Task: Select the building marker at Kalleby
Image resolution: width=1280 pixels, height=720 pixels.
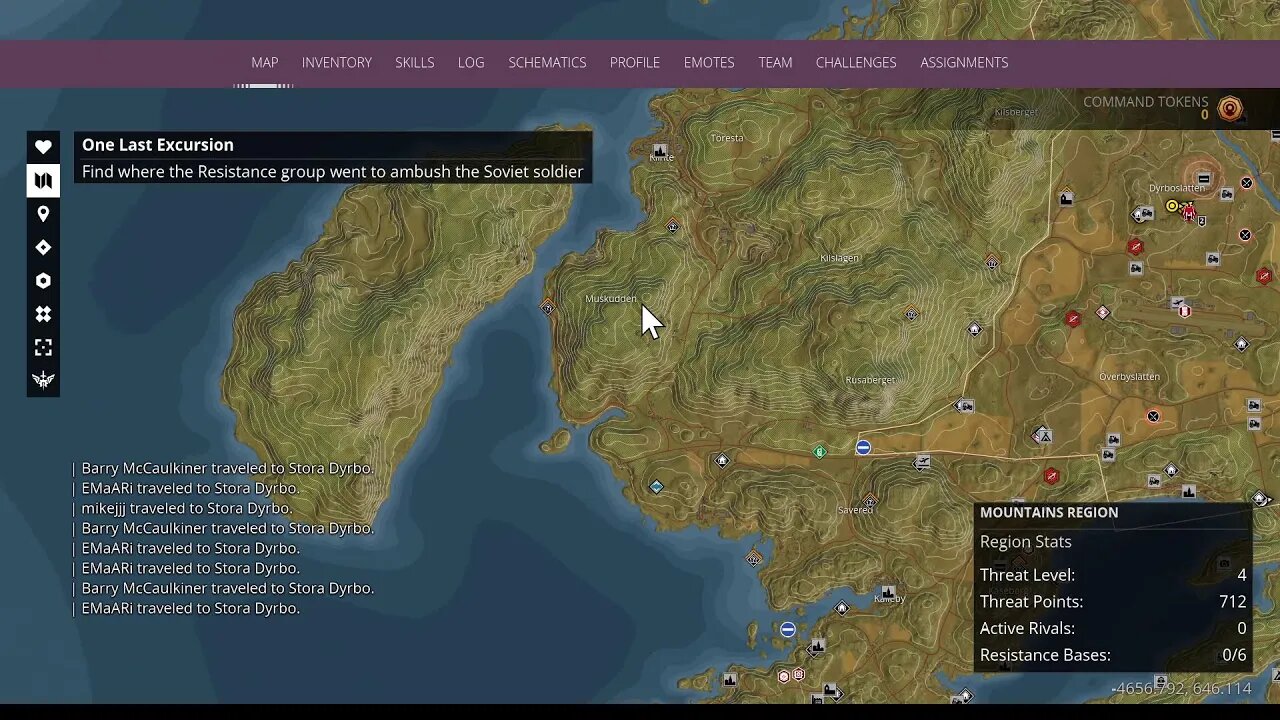Action: [887, 592]
